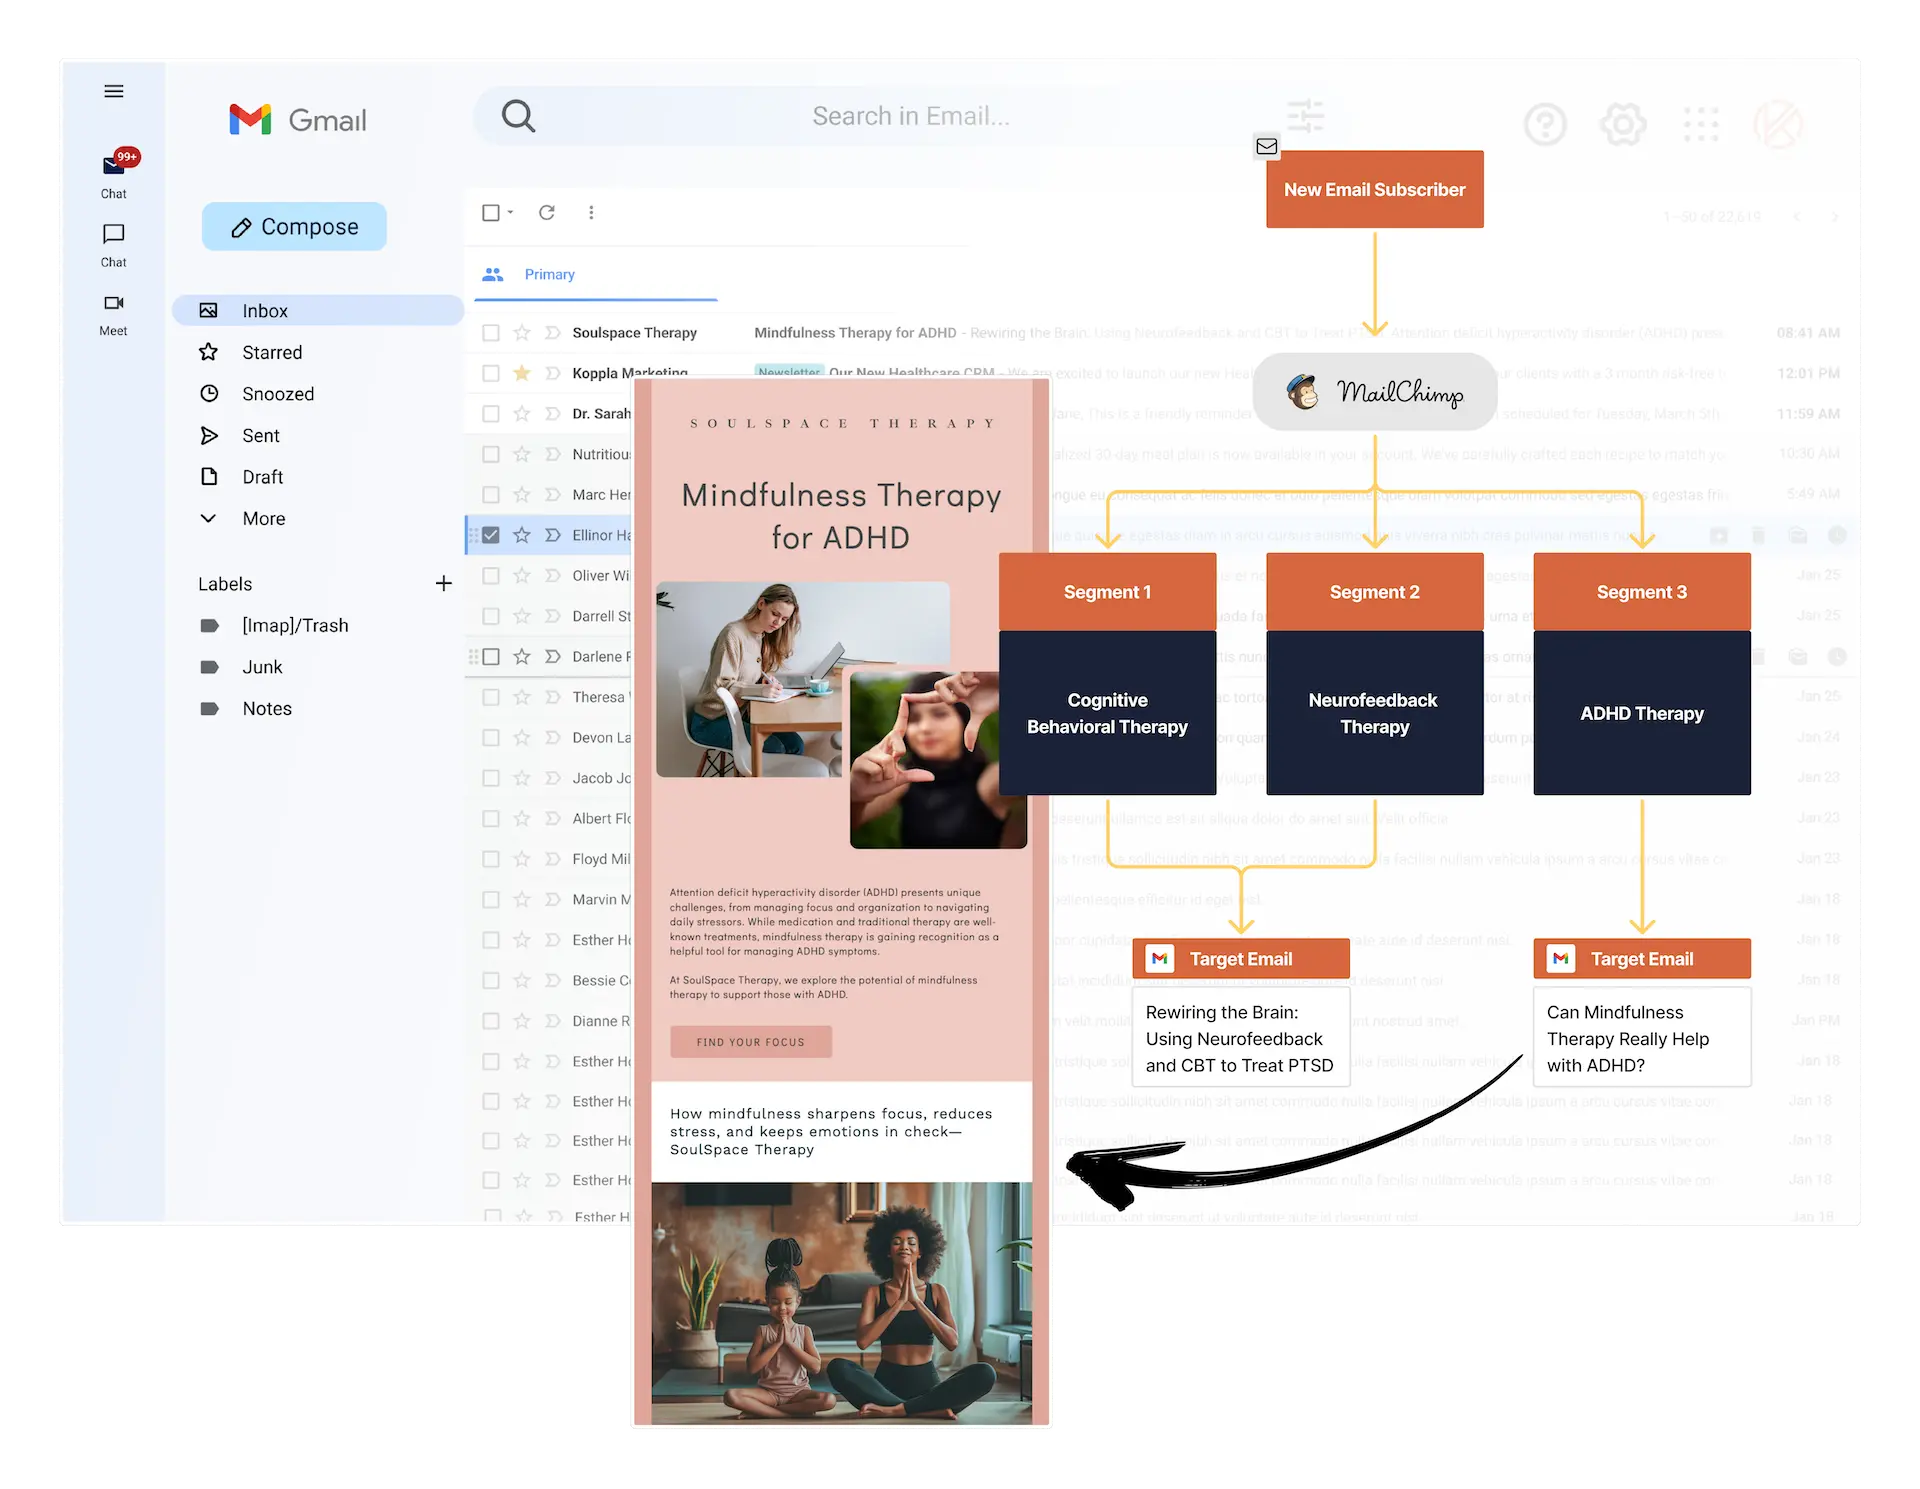The image size is (1920, 1489).
Task: Open the account avatar at top right
Action: click(x=1778, y=125)
